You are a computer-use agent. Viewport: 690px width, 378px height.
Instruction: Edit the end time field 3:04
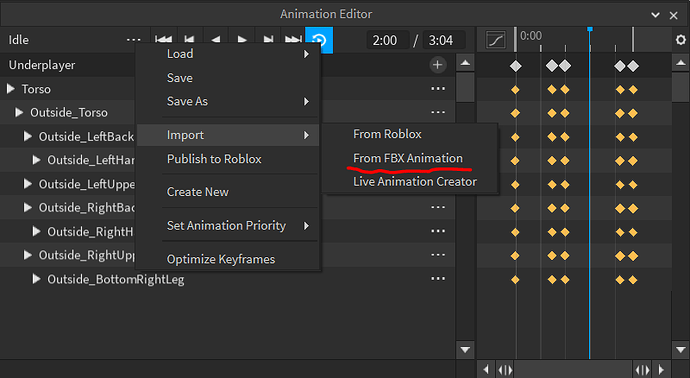pos(444,40)
